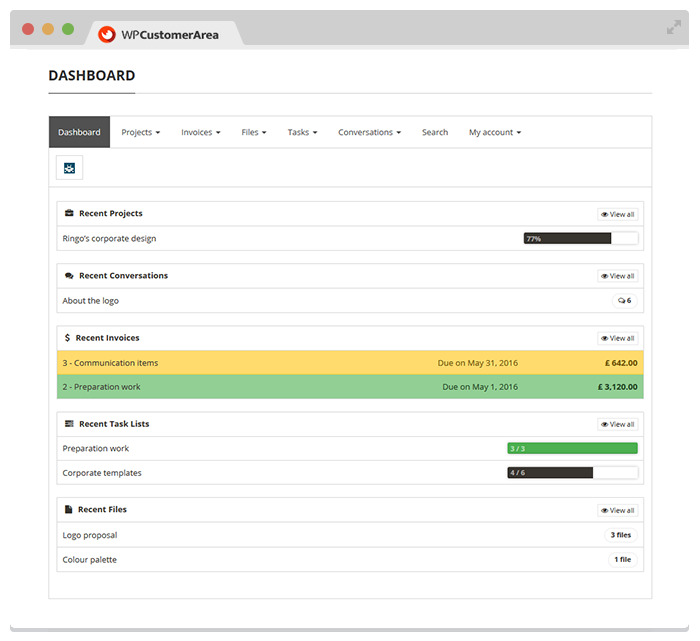The image size is (700, 641).
Task: Click the briefcase icon beside Recent Projects
Action: click(x=69, y=214)
